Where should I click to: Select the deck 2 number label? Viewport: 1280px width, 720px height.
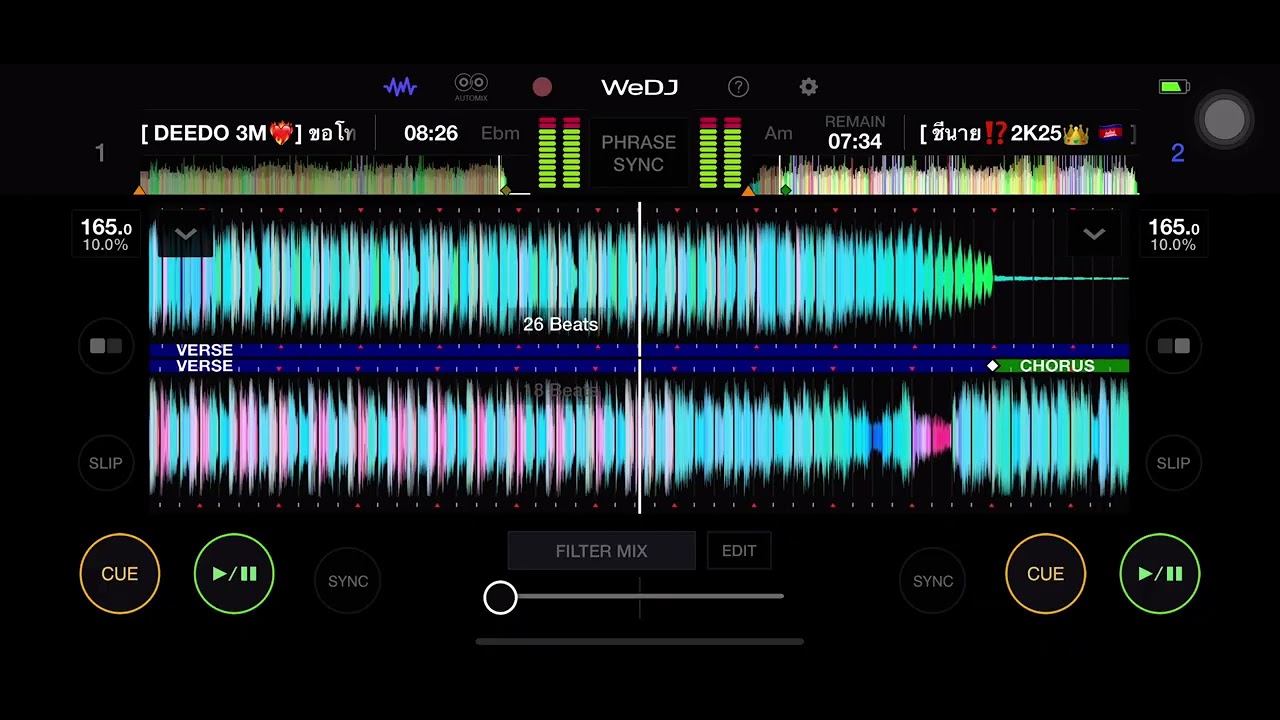coord(1177,153)
